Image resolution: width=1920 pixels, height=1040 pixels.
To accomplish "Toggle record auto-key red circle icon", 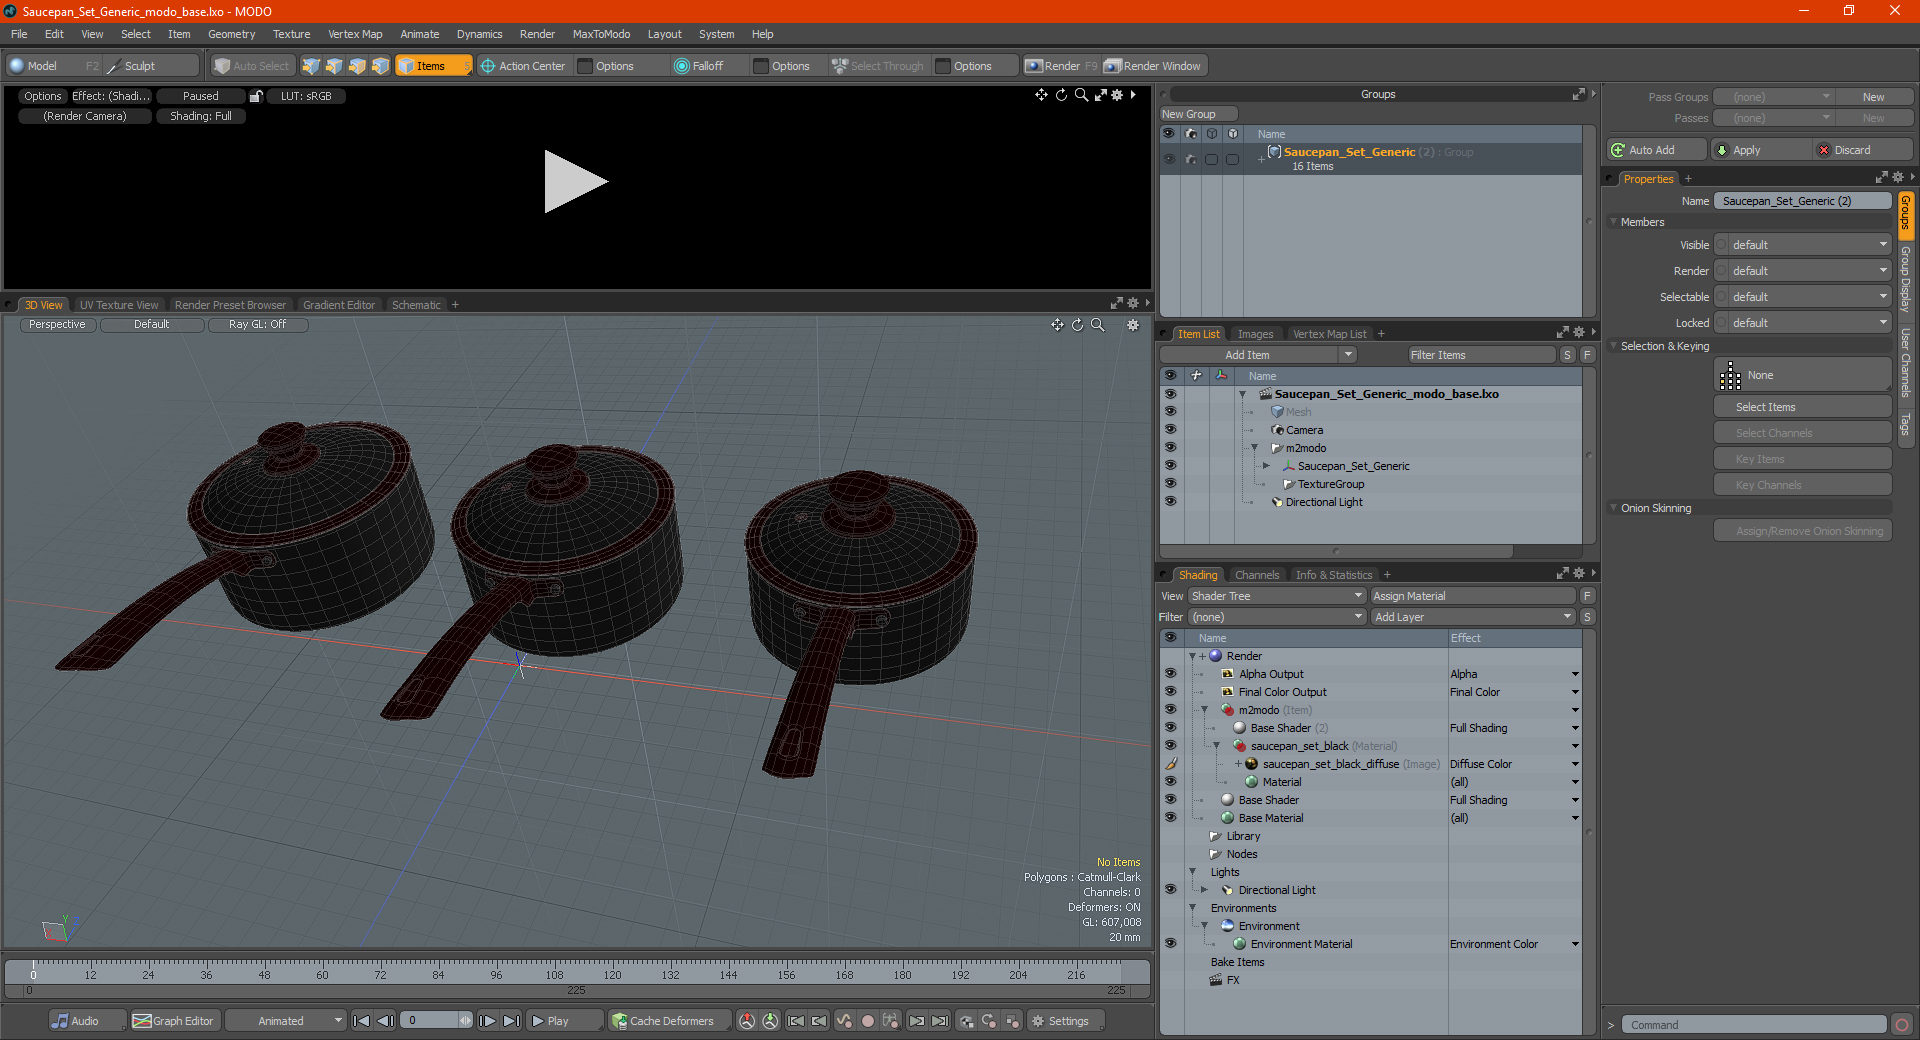I will [x=868, y=1021].
